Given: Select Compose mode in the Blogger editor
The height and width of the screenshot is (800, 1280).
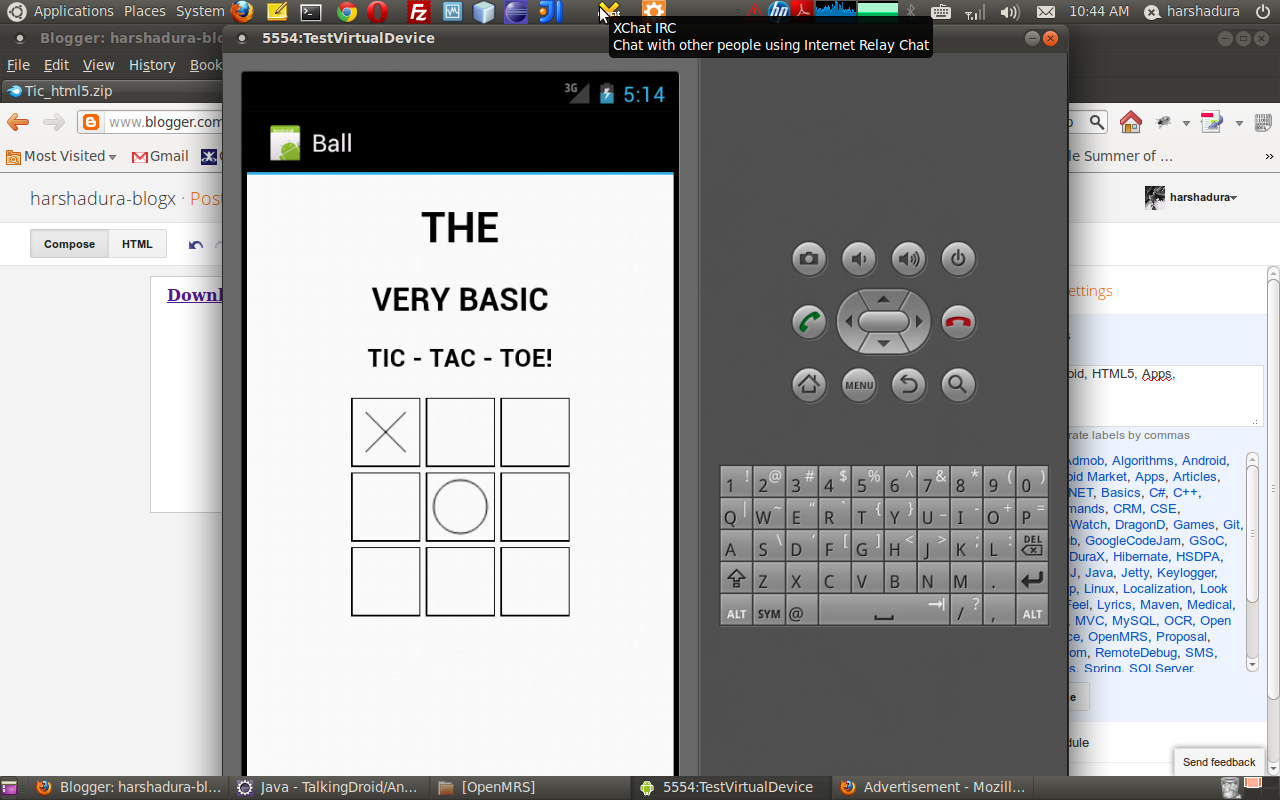Looking at the screenshot, I should click(69, 244).
